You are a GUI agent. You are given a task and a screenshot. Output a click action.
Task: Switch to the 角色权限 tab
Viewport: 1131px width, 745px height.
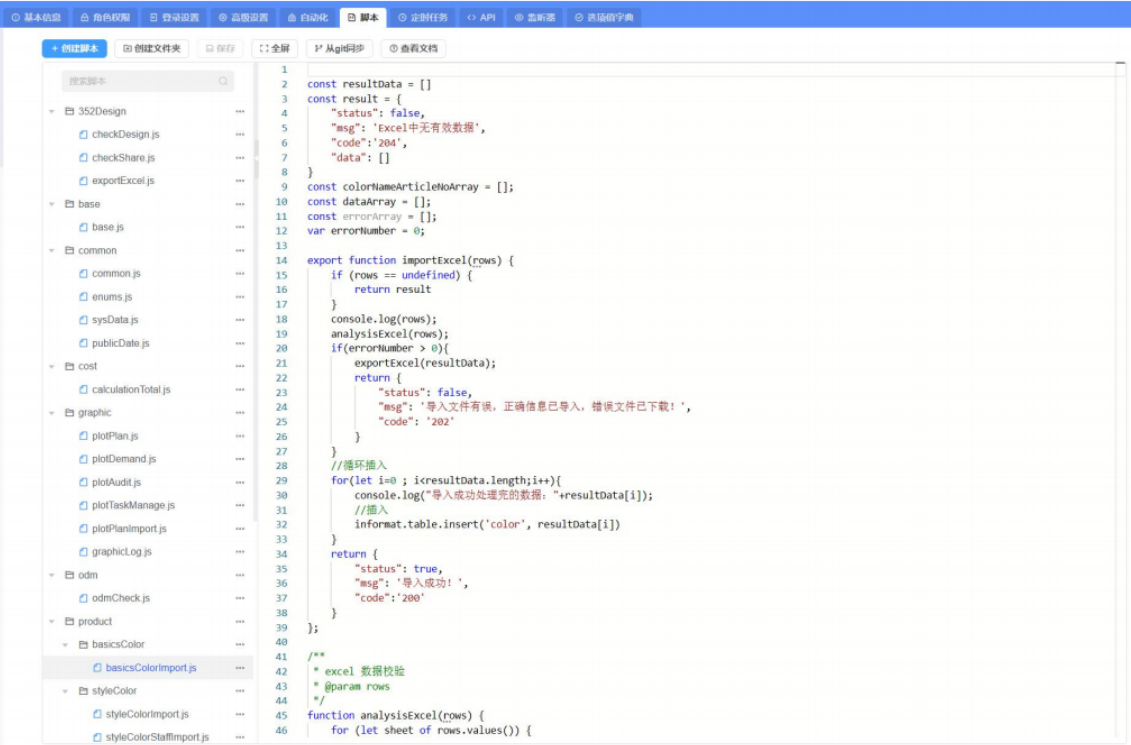(x=105, y=17)
